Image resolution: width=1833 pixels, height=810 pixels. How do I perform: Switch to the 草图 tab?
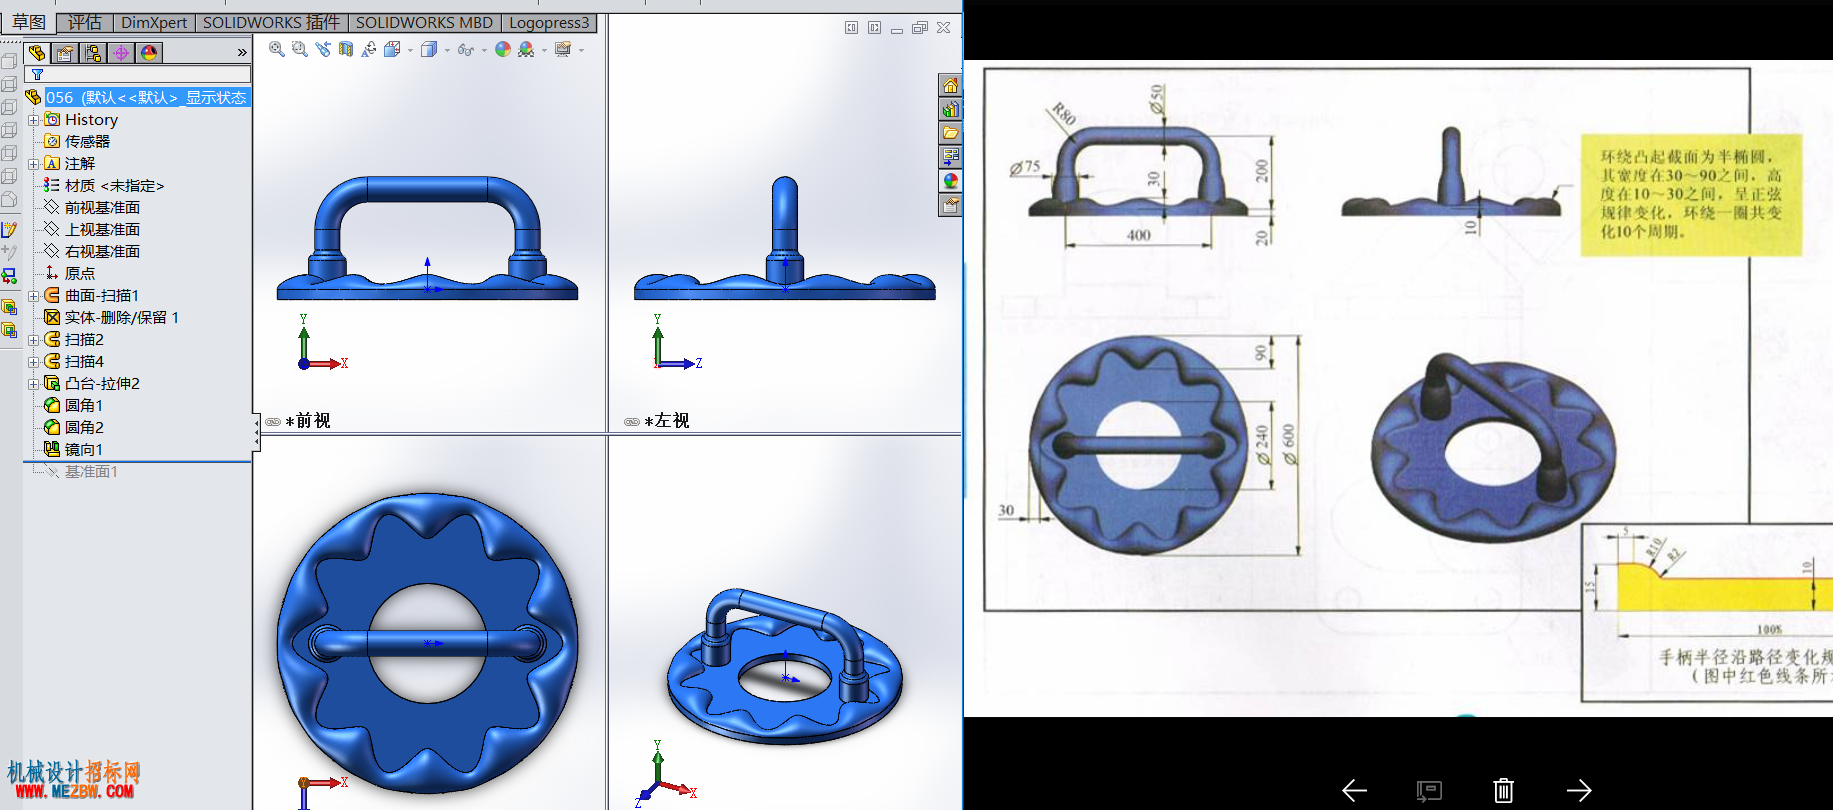pyautogui.click(x=28, y=22)
